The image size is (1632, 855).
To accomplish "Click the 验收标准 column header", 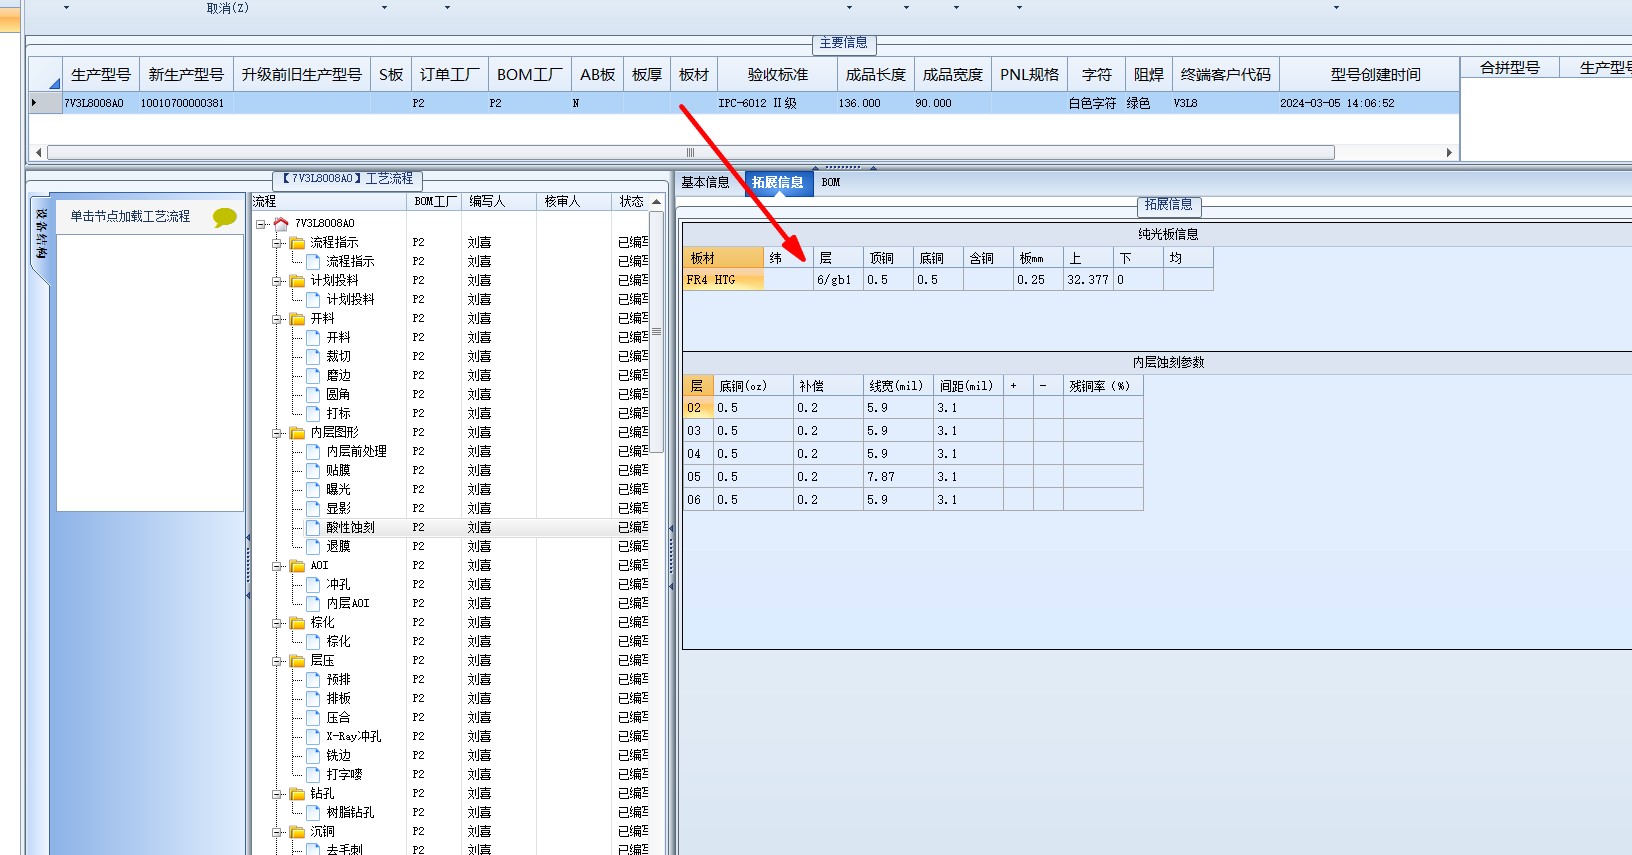I will click(x=778, y=75).
